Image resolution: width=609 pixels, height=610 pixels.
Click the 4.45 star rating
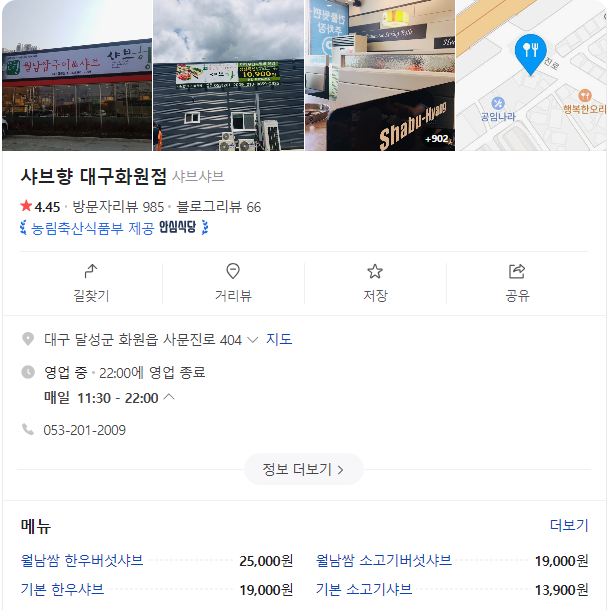point(40,207)
